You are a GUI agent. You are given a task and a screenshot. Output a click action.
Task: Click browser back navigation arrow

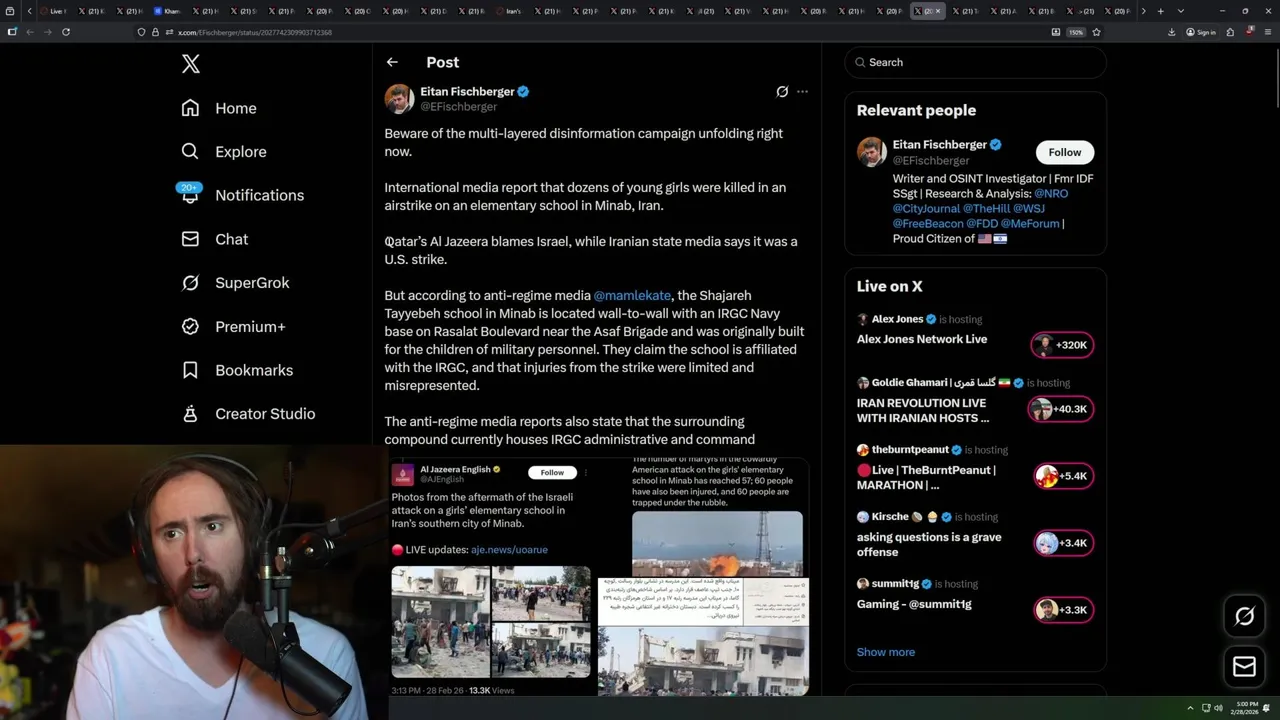coord(30,32)
